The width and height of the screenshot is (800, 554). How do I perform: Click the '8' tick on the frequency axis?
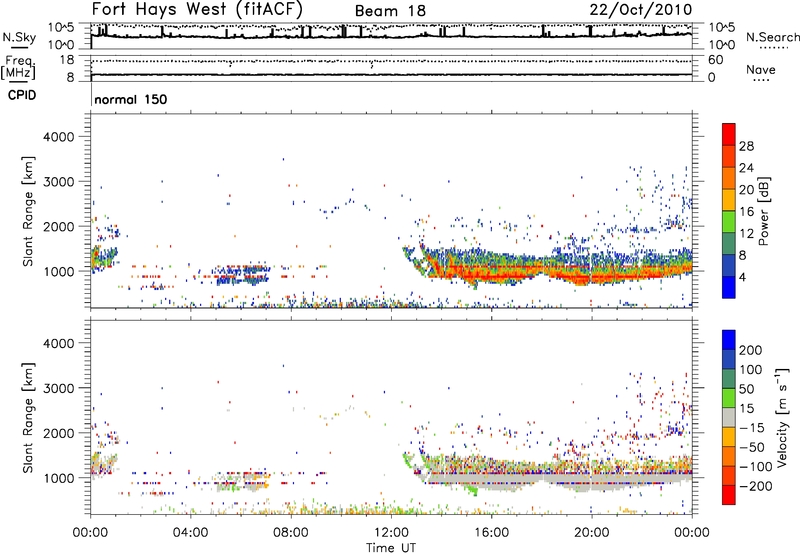click(x=70, y=77)
